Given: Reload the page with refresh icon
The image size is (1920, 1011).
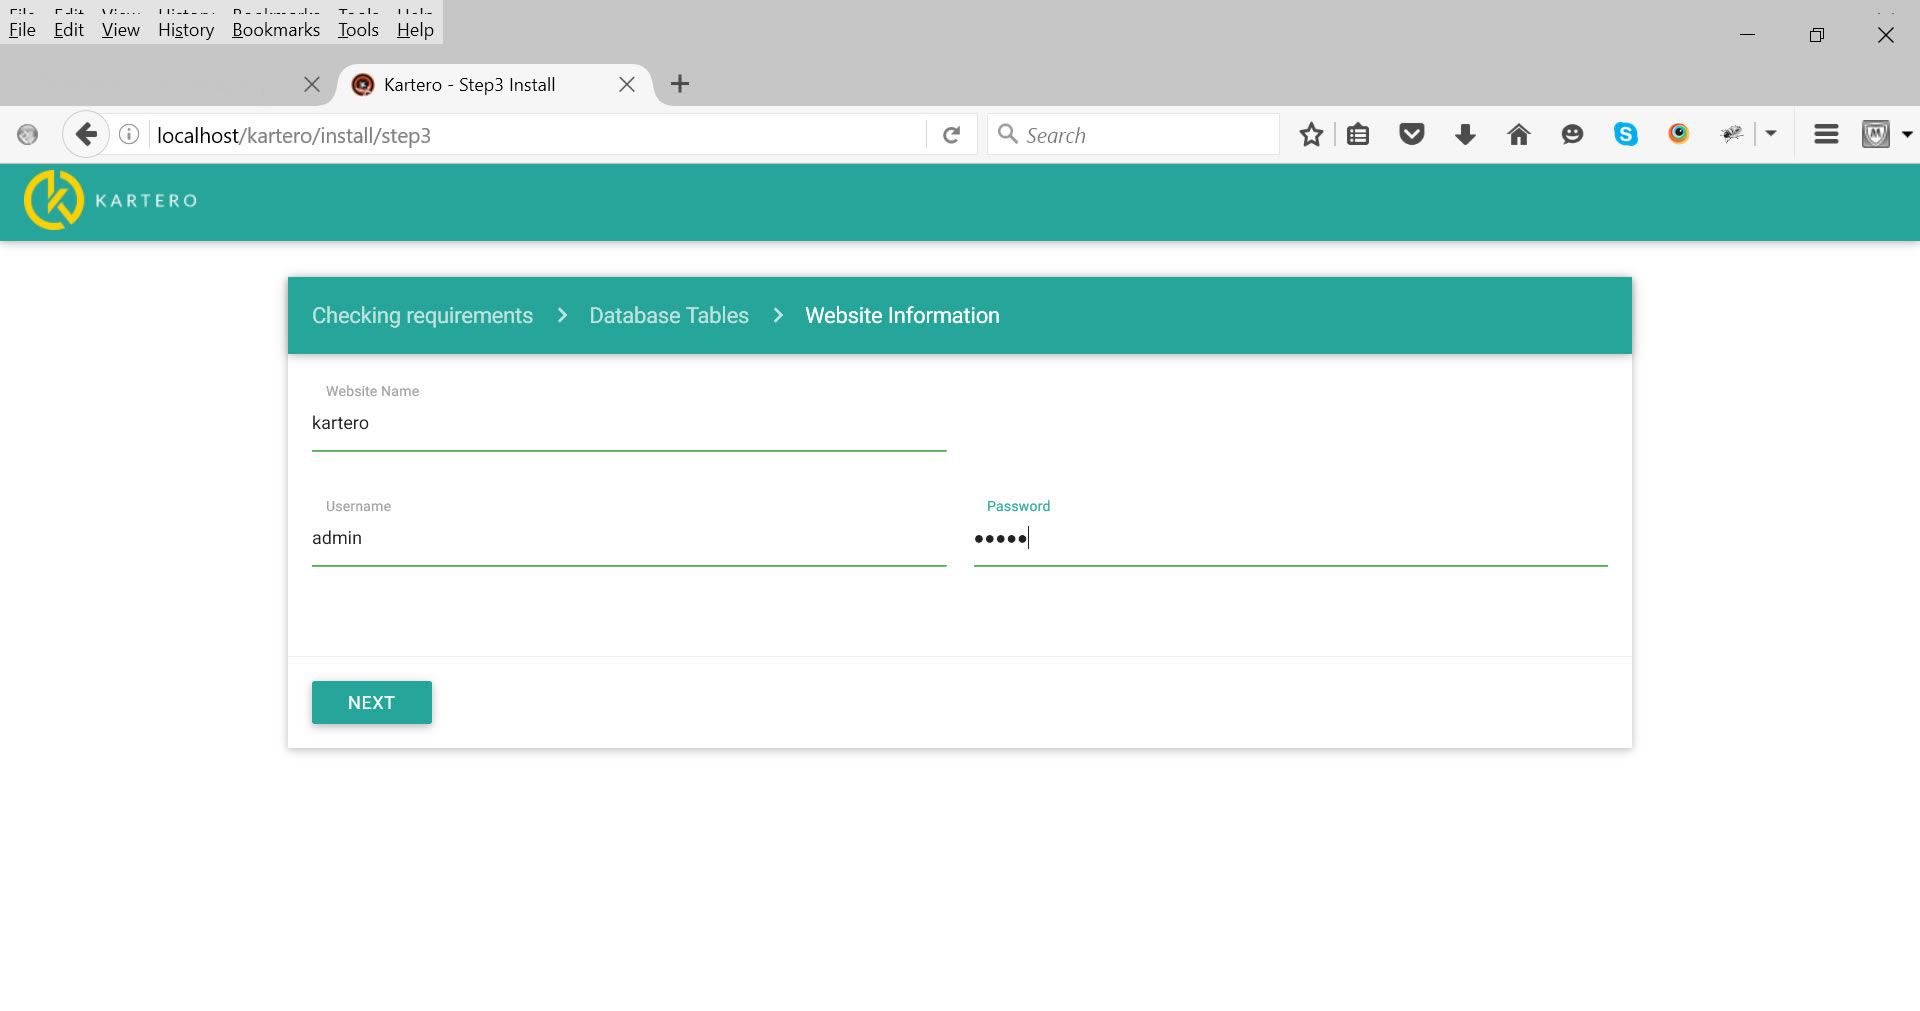Looking at the screenshot, I should 951,135.
